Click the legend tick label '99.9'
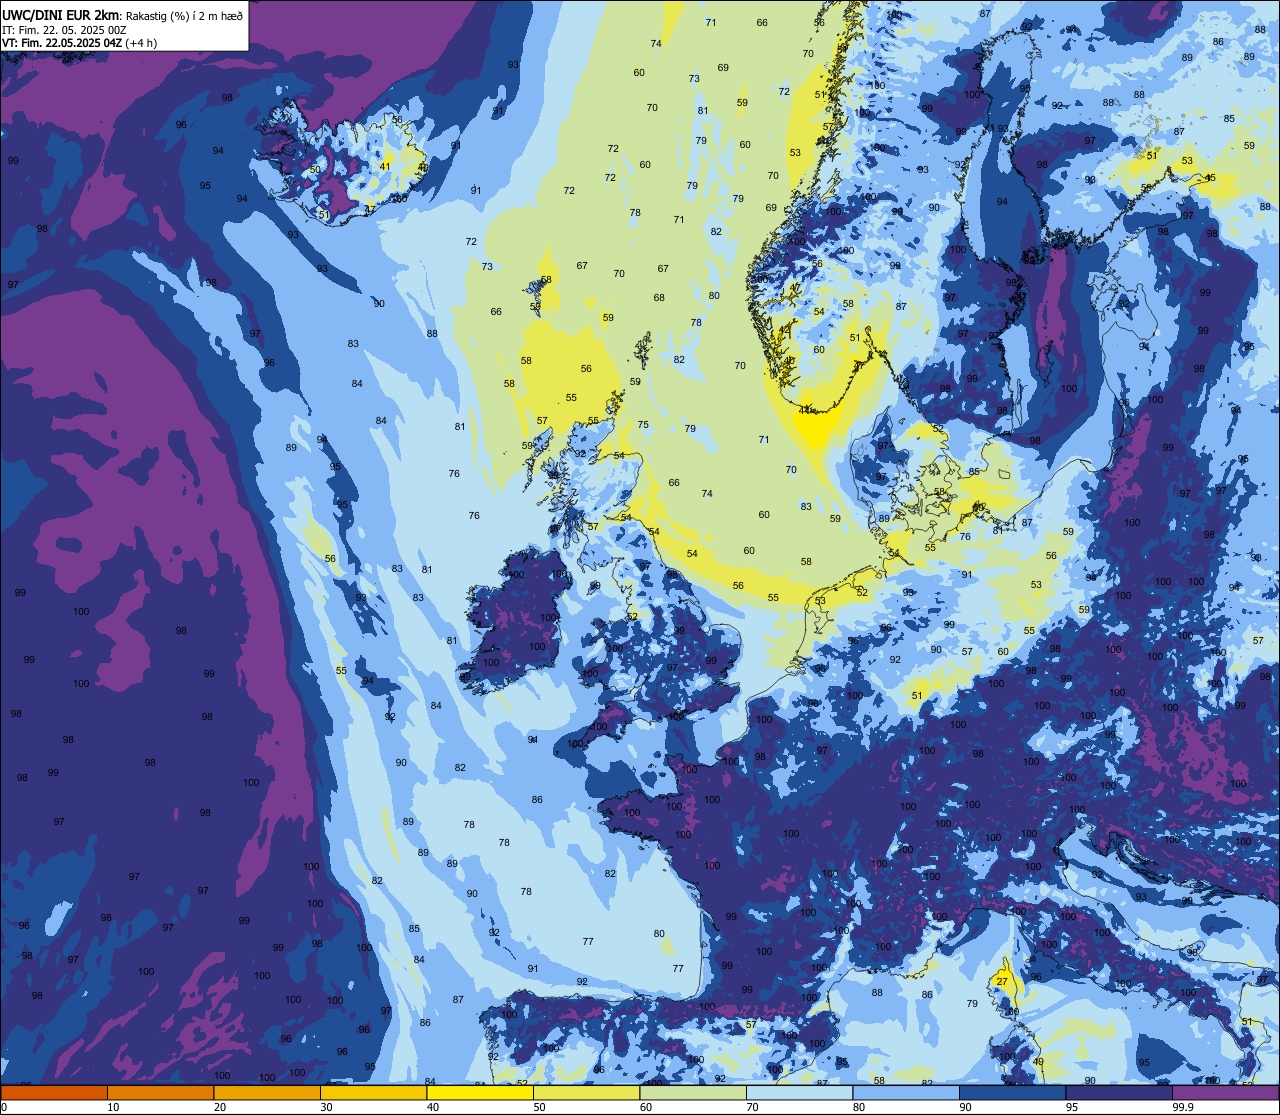Viewport: 1280px width, 1115px height. (1183, 1107)
